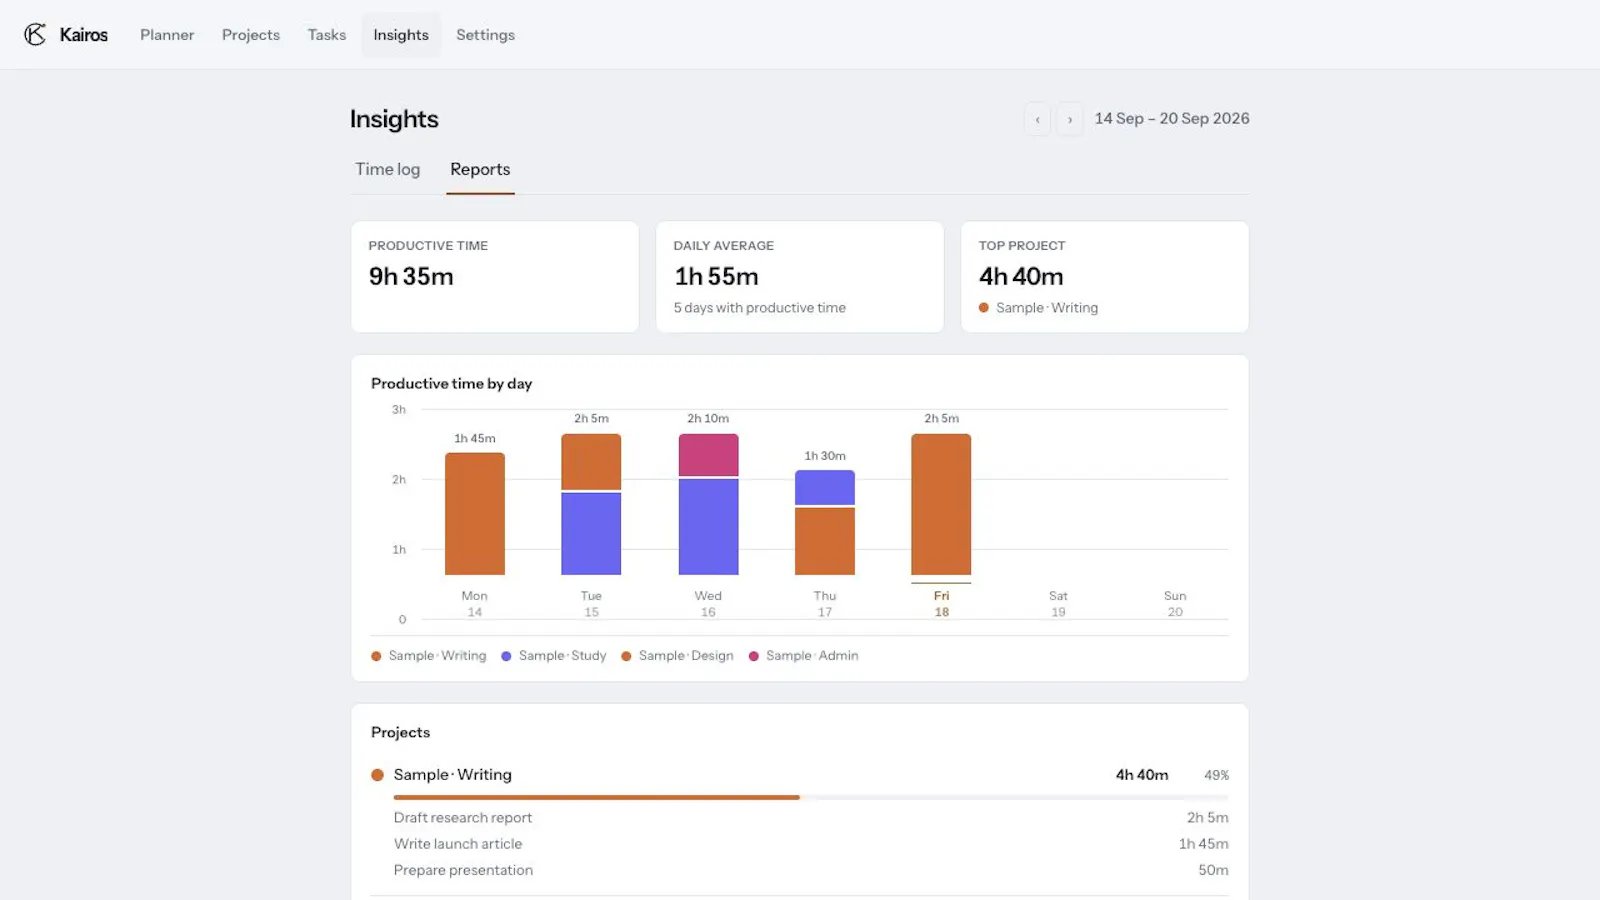Click the Tue 15 axis label
Image resolution: width=1600 pixels, height=900 pixels.
[591, 603]
